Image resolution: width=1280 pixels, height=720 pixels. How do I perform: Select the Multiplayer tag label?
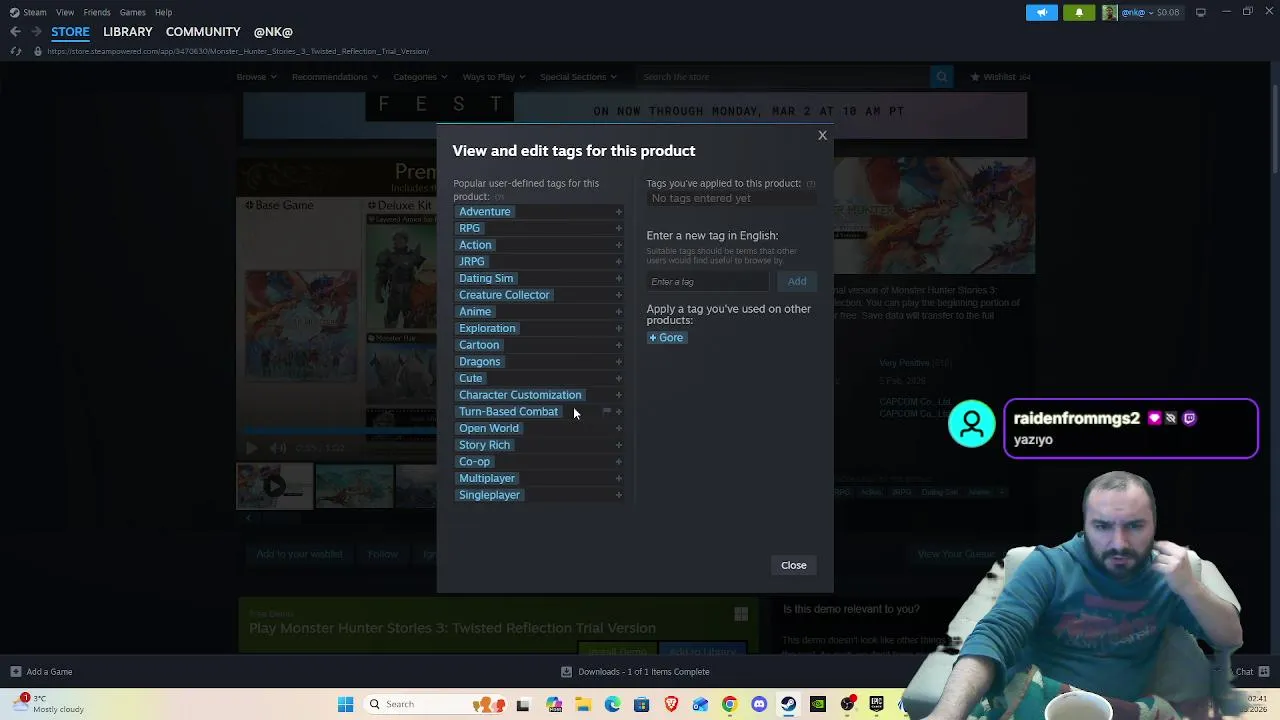(x=487, y=478)
